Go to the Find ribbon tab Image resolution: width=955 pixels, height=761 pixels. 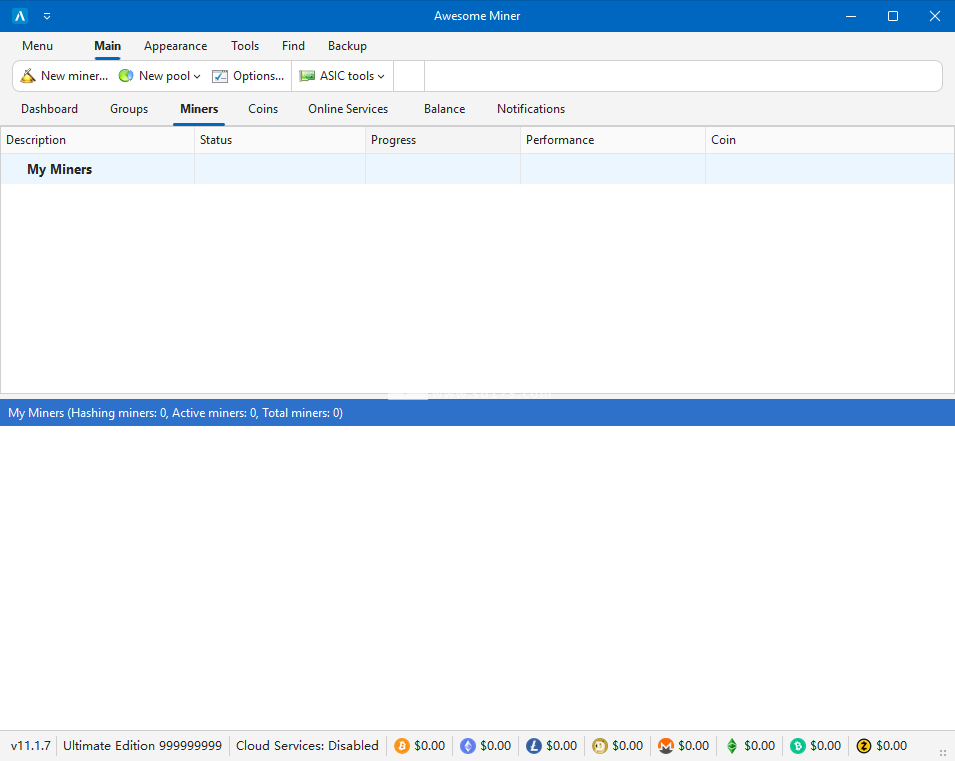pyautogui.click(x=293, y=46)
